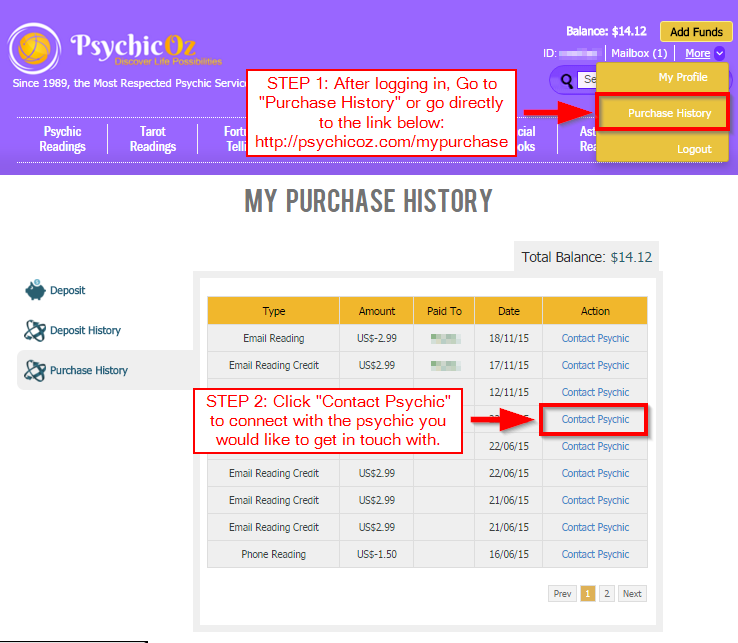This screenshot has height=643, width=738.
Task: Click the Amount column header
Action: 377,311
